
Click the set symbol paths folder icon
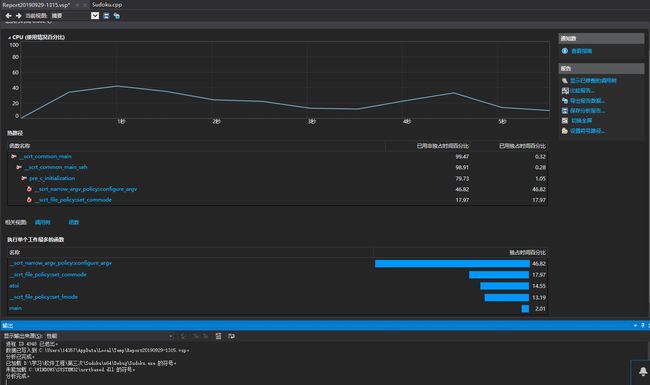565,131
